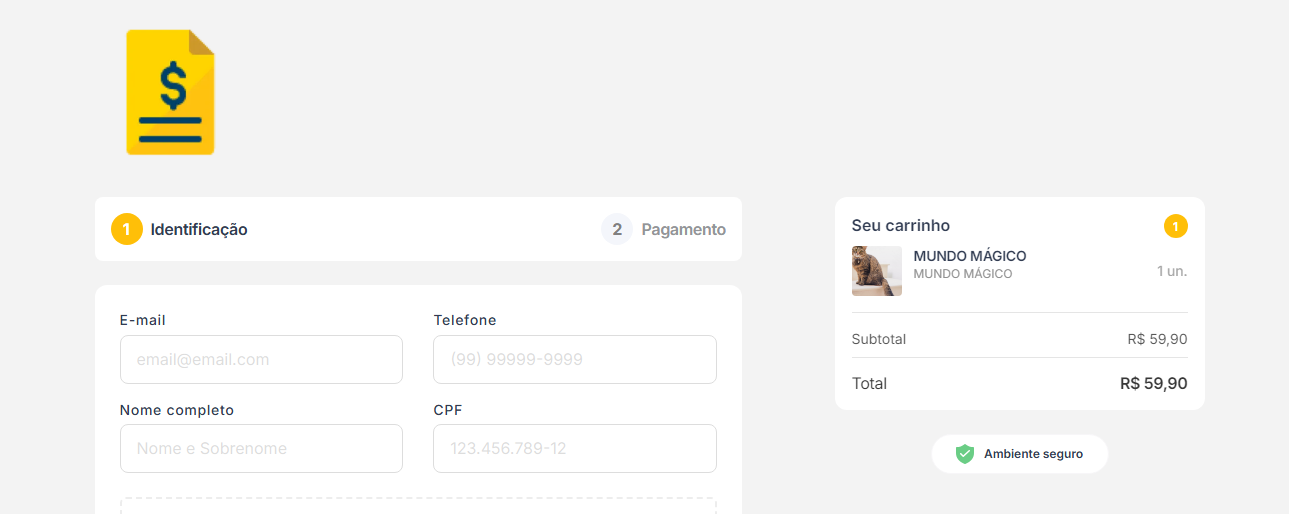Select the Identificação step tab
This screenshot has width=1289, height=514.
(x=199, y=229)
